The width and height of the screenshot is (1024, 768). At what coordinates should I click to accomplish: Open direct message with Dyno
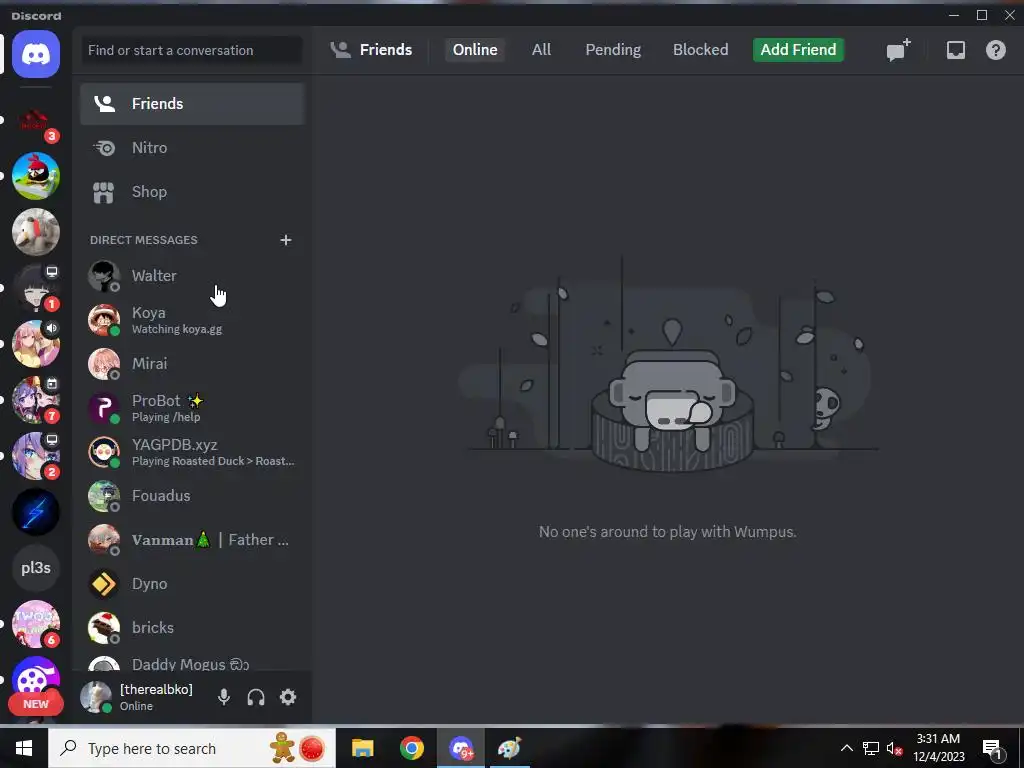tap(192, 584)
